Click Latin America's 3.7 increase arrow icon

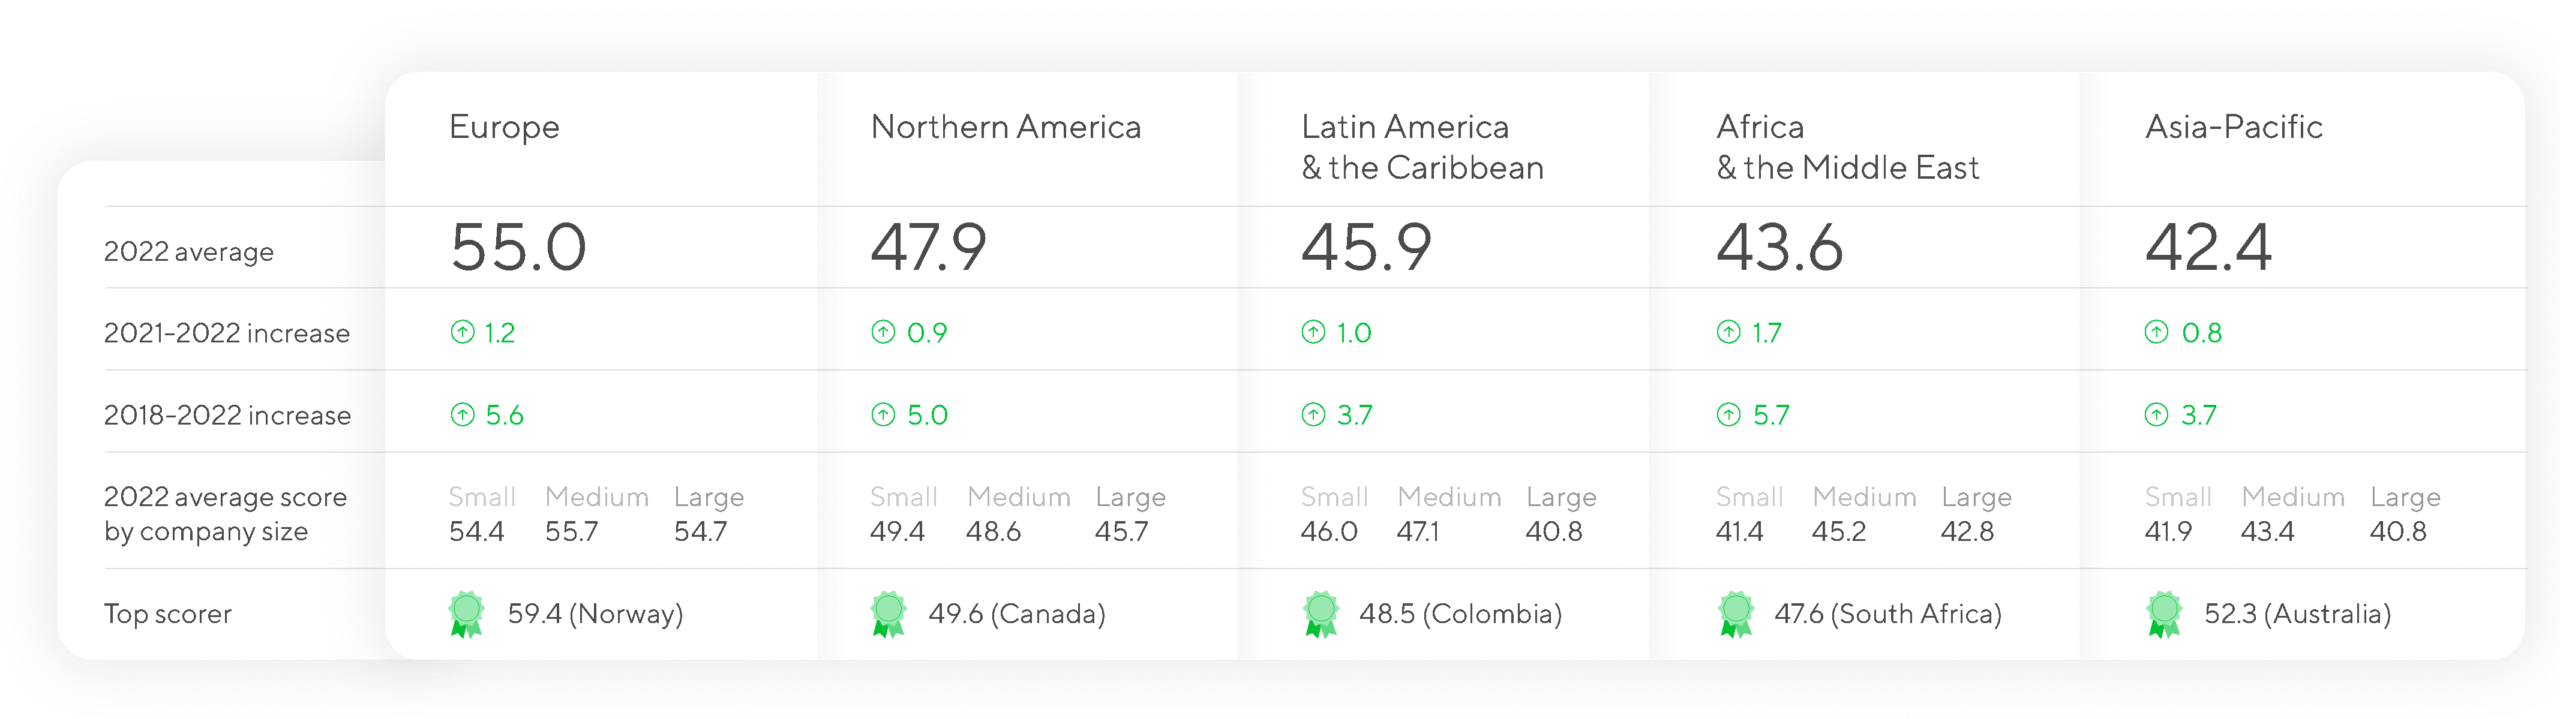point(1313,414)
